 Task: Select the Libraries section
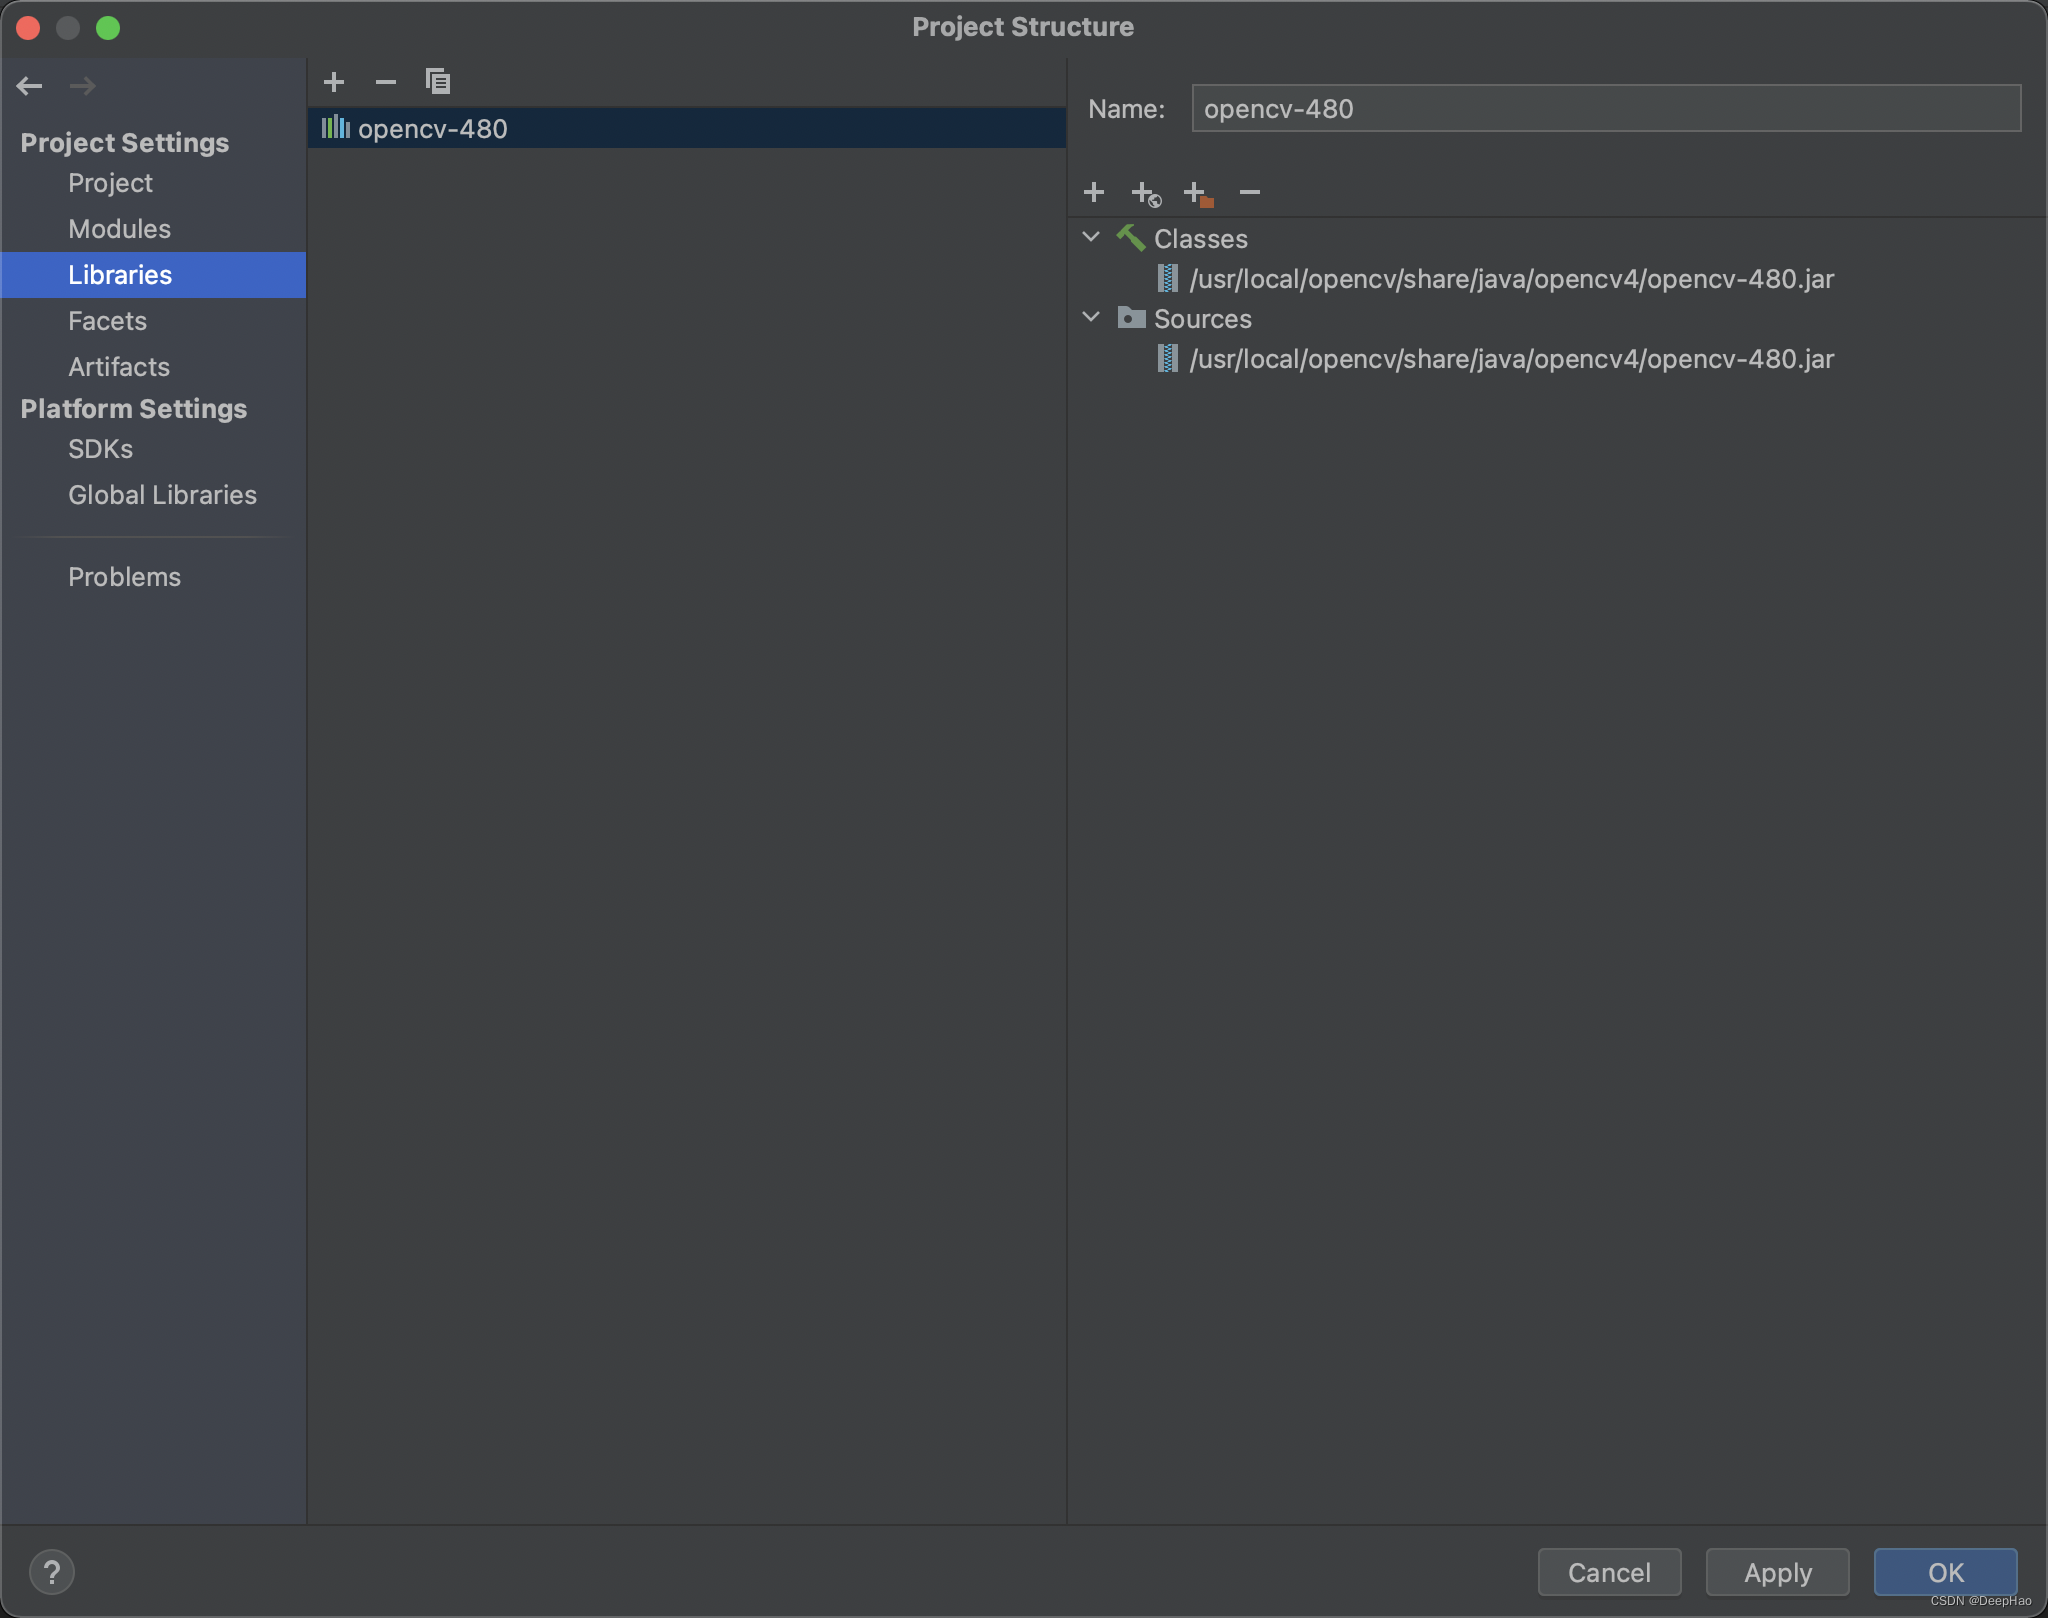pyautogui.click(x=153, y=275)
